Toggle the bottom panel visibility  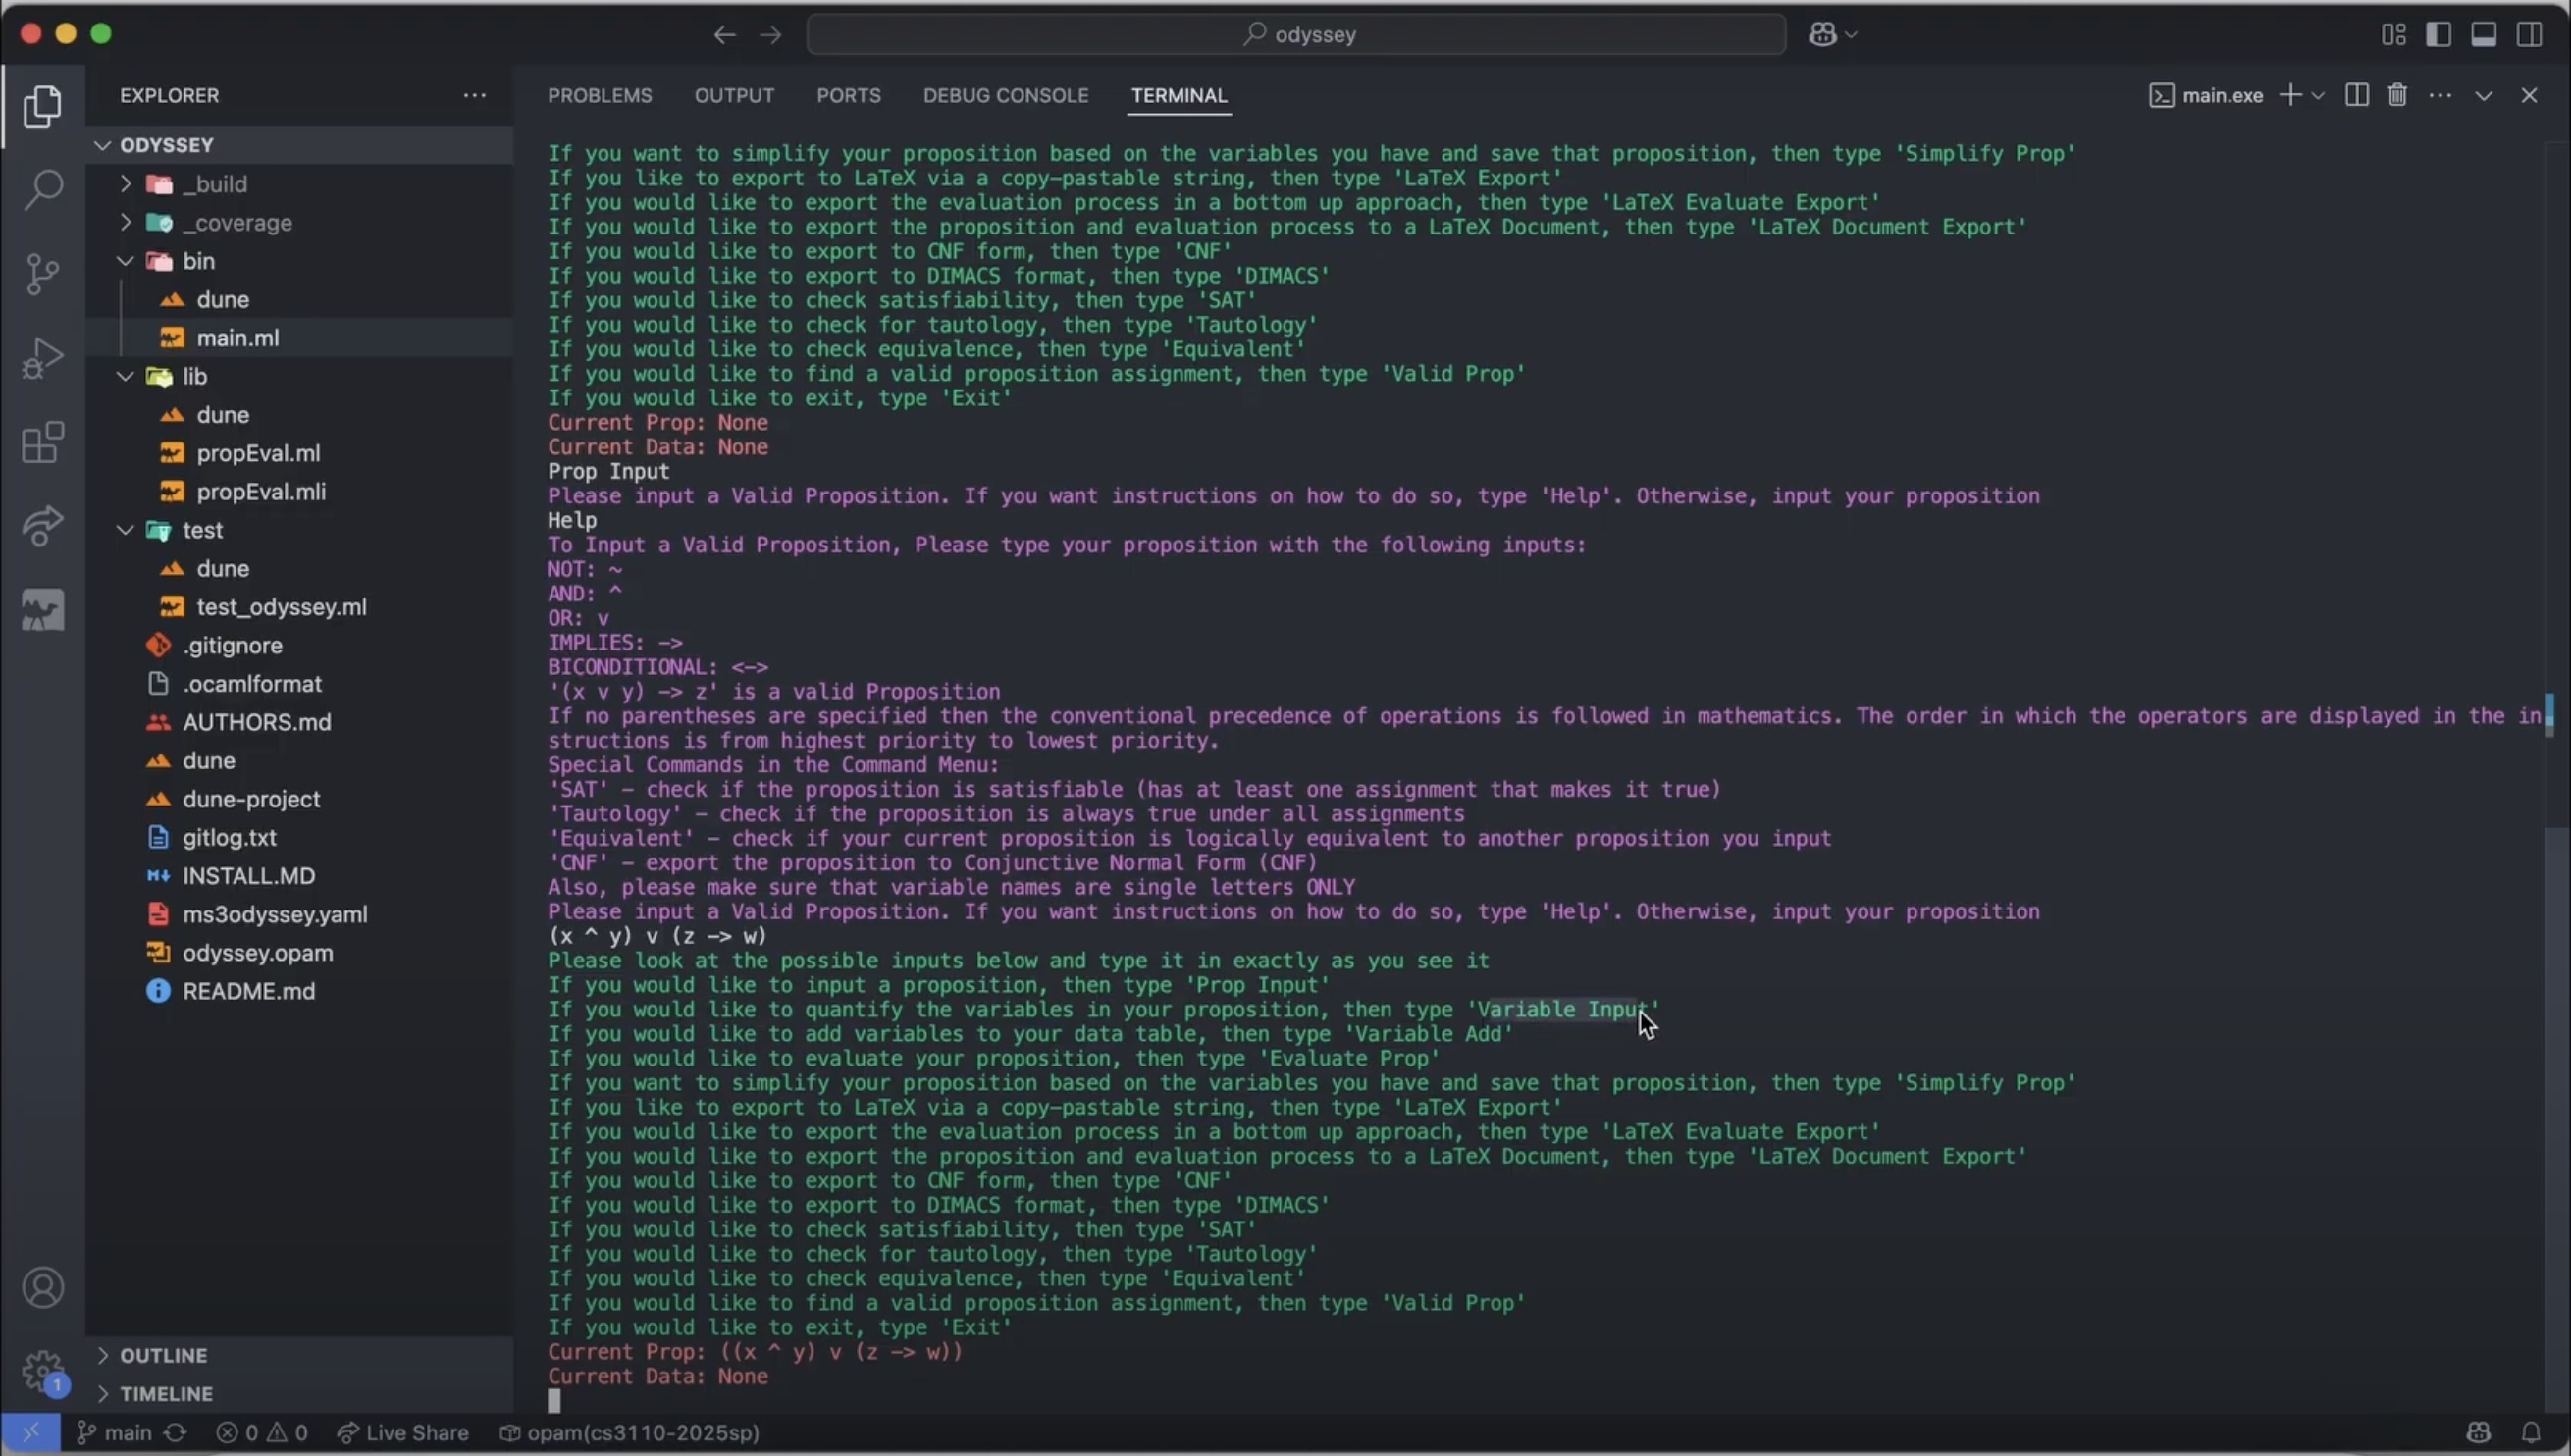pyautogui.click(x=2484, y=34)
